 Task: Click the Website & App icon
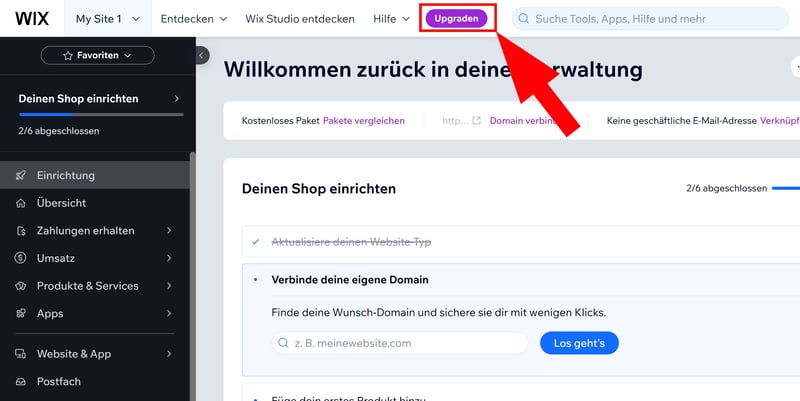(20, 354)
